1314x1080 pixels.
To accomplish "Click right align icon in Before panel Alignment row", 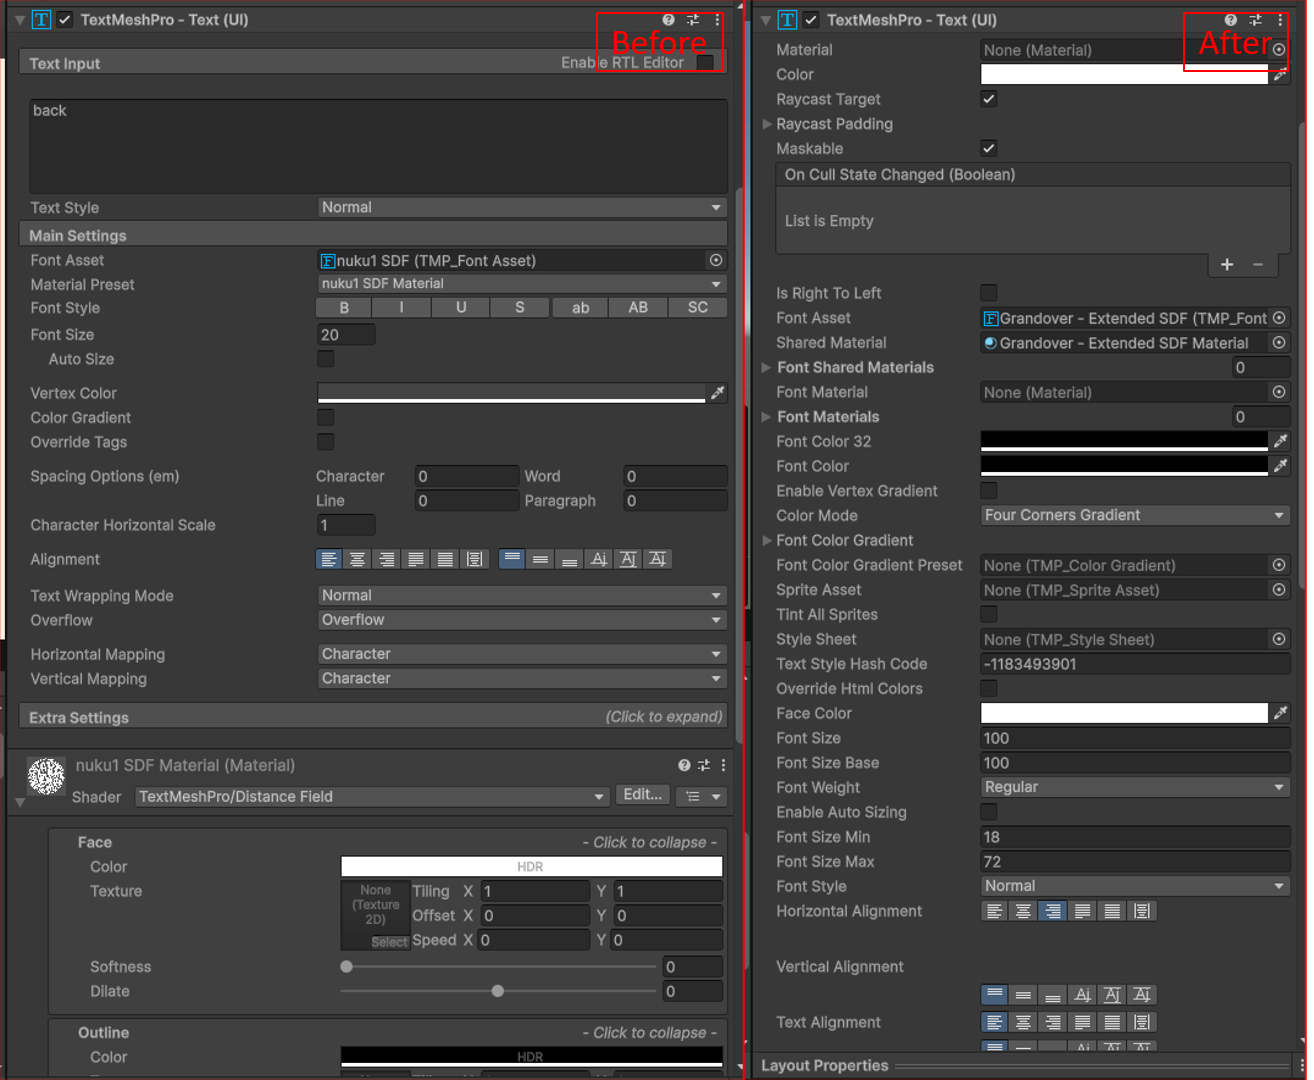I will pyautogui.click(x=386, y=559).
